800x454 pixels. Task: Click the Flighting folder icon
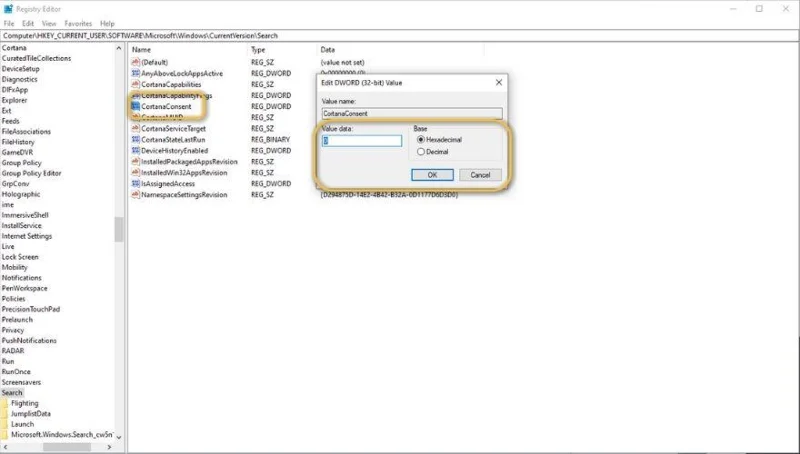click(5, 403)
